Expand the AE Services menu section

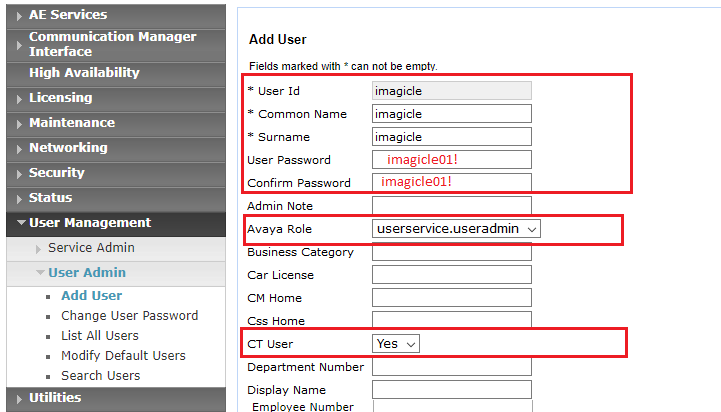tap(68, 15)
